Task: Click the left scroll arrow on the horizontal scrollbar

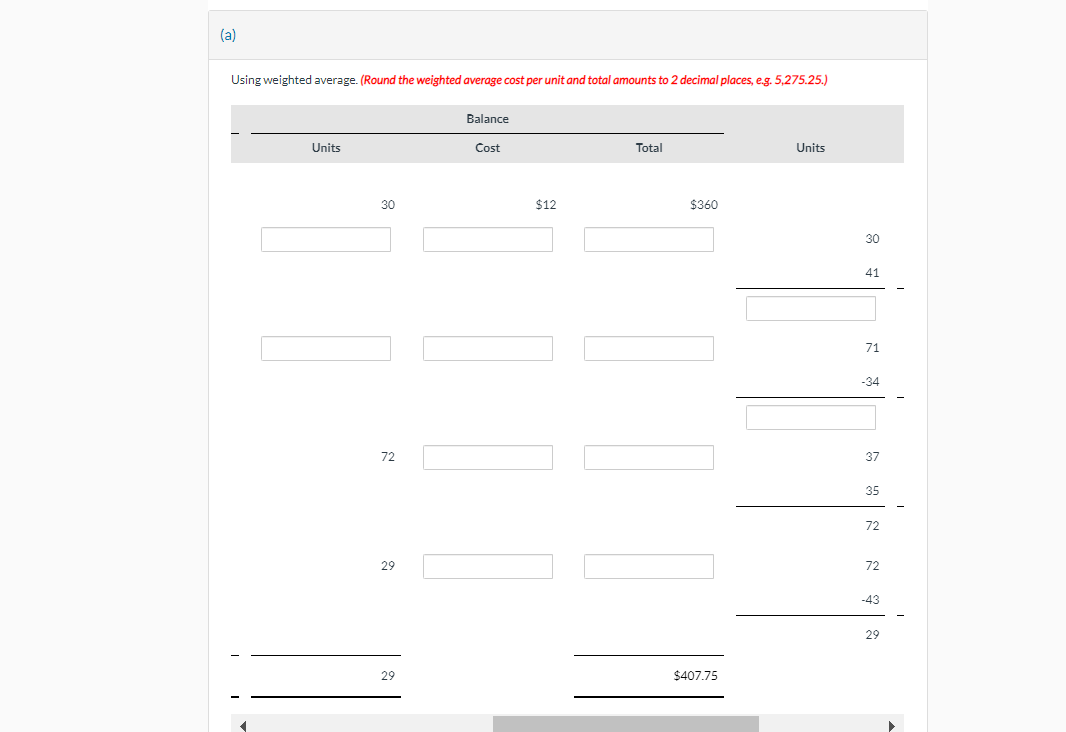Action: coord(241,722)
